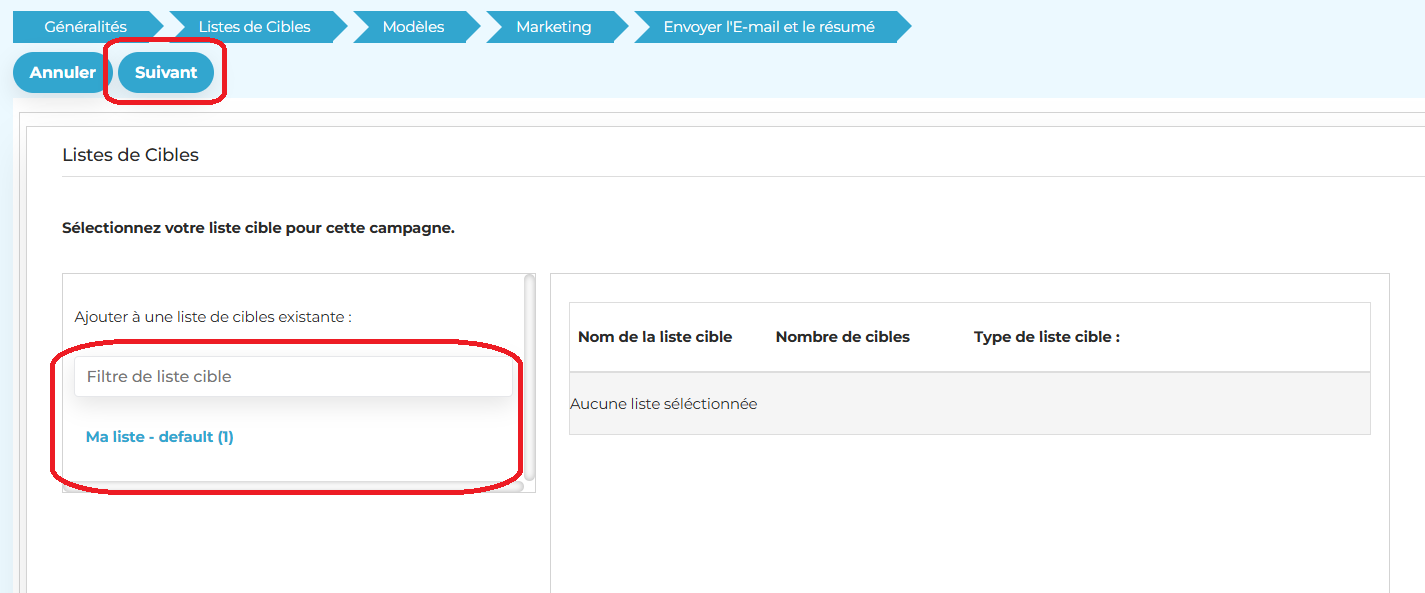
Task: Select the Listes de Cibles wizard step
Action: click(x=254, y=27)
